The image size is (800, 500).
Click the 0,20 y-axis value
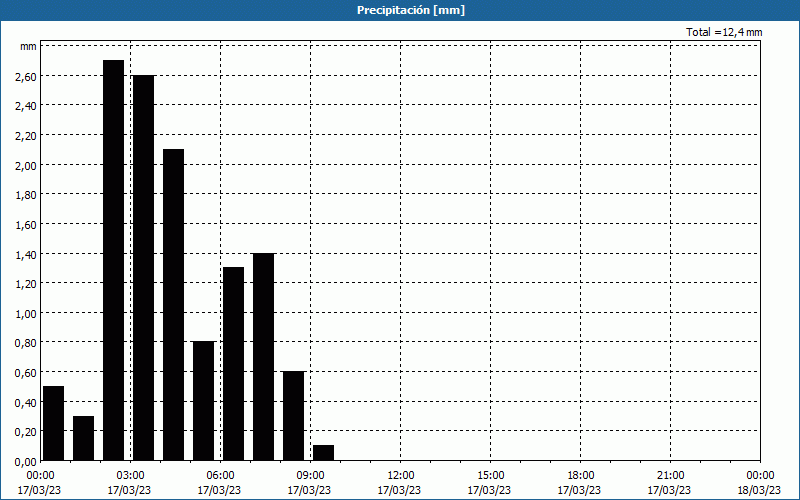[26, 432]
